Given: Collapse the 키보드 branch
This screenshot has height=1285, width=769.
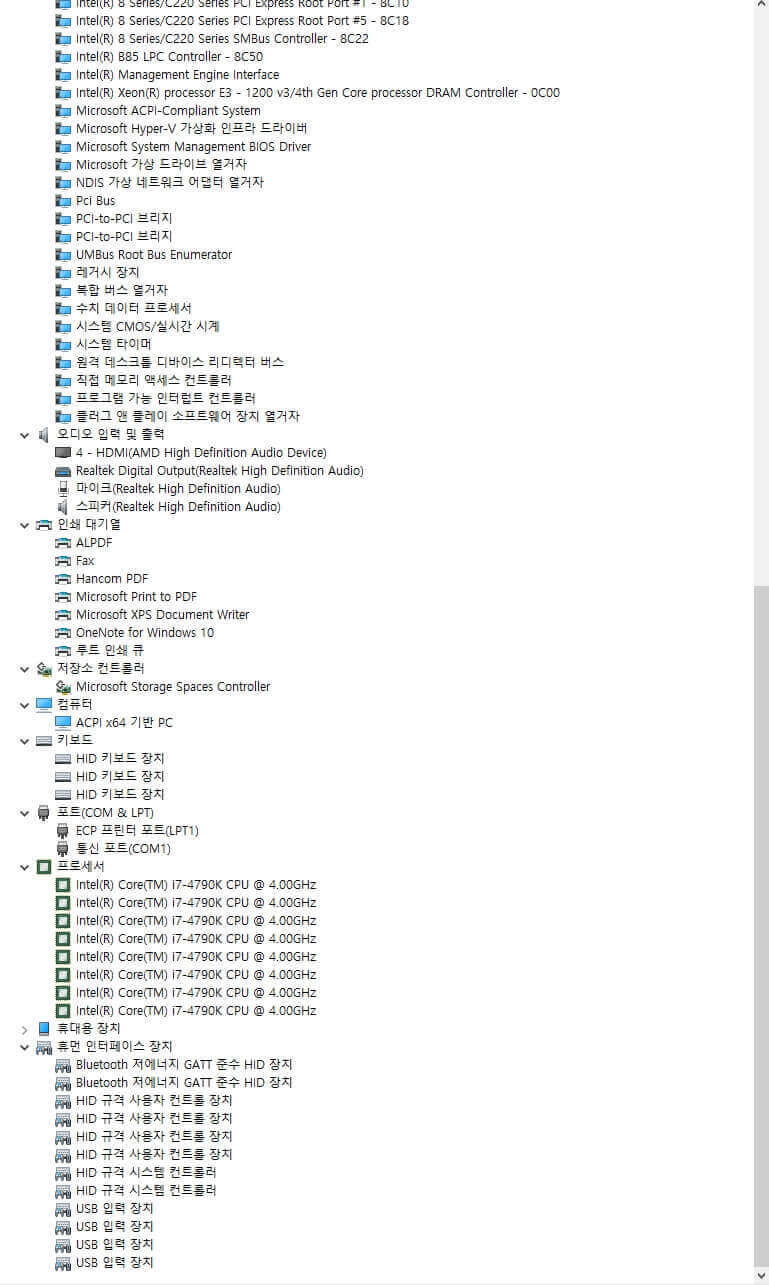Looking at the screenshot, I should 25,740.
